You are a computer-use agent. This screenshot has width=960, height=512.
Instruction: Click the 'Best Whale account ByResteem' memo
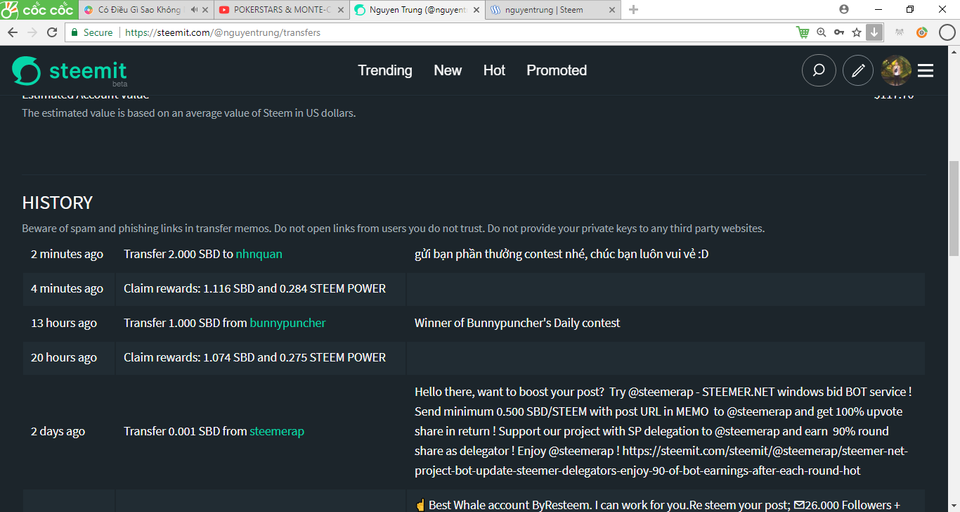658,505
